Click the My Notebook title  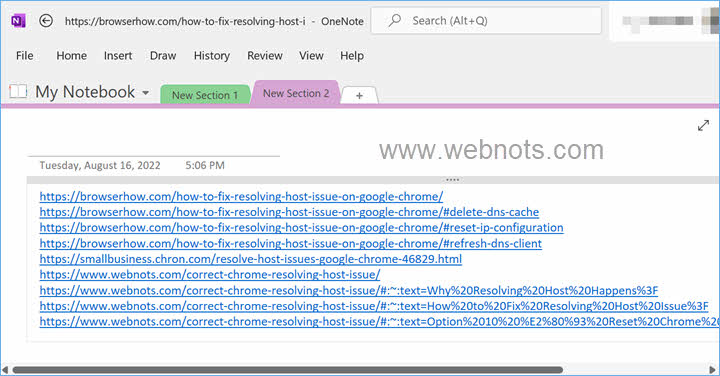(85, 92)
